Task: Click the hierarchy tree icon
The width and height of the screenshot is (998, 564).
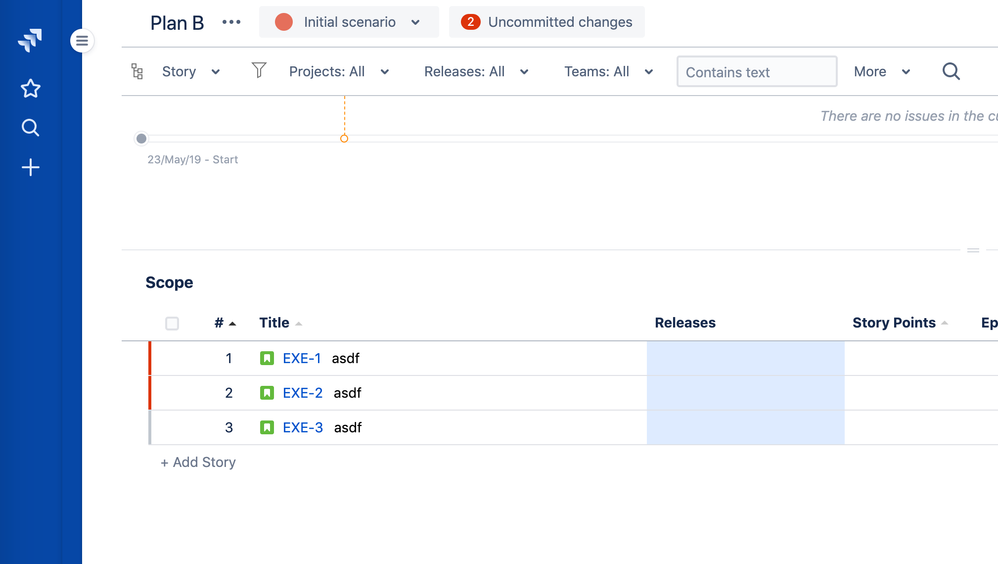Action: (x=137, y=71)
